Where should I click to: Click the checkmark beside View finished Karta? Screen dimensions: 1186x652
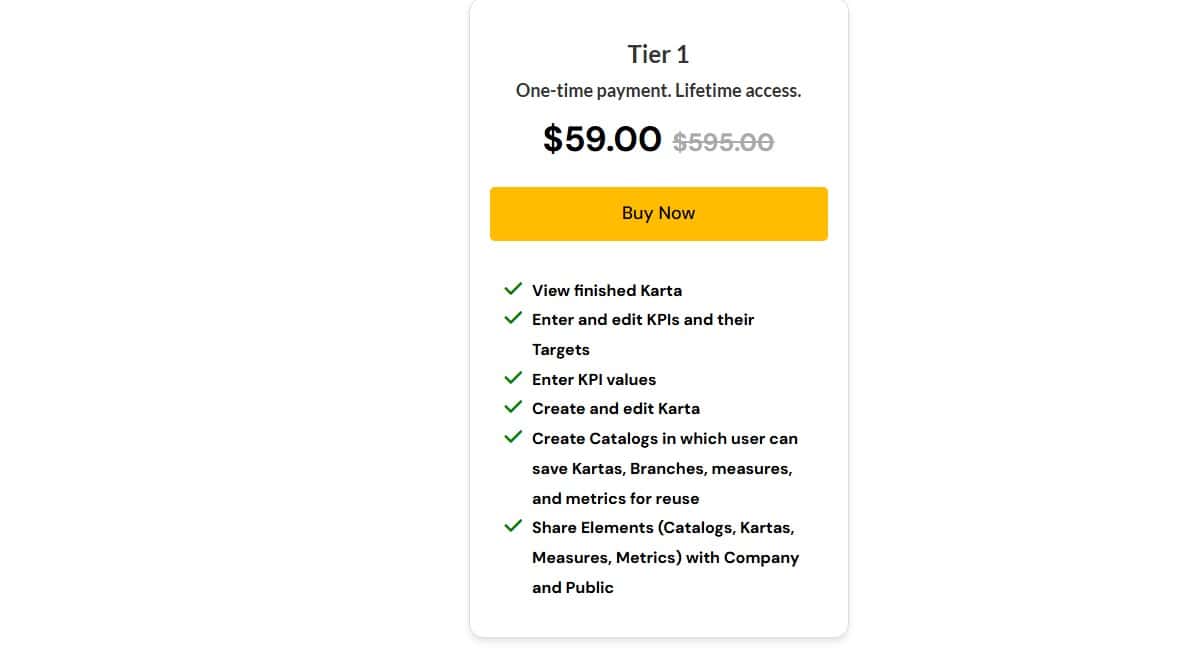[x=513, y=288]
